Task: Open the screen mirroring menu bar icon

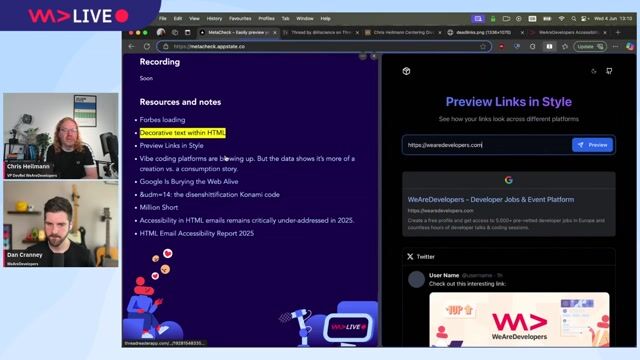Action: (478, 19)
